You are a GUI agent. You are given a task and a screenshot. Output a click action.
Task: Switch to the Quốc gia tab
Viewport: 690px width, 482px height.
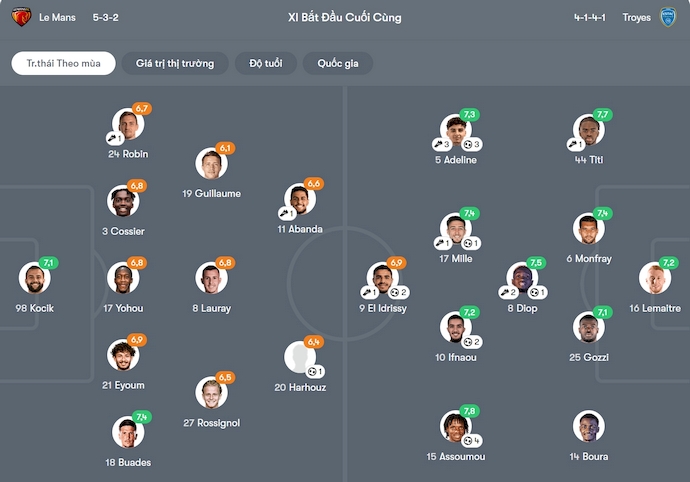click(x=338, y=63)
